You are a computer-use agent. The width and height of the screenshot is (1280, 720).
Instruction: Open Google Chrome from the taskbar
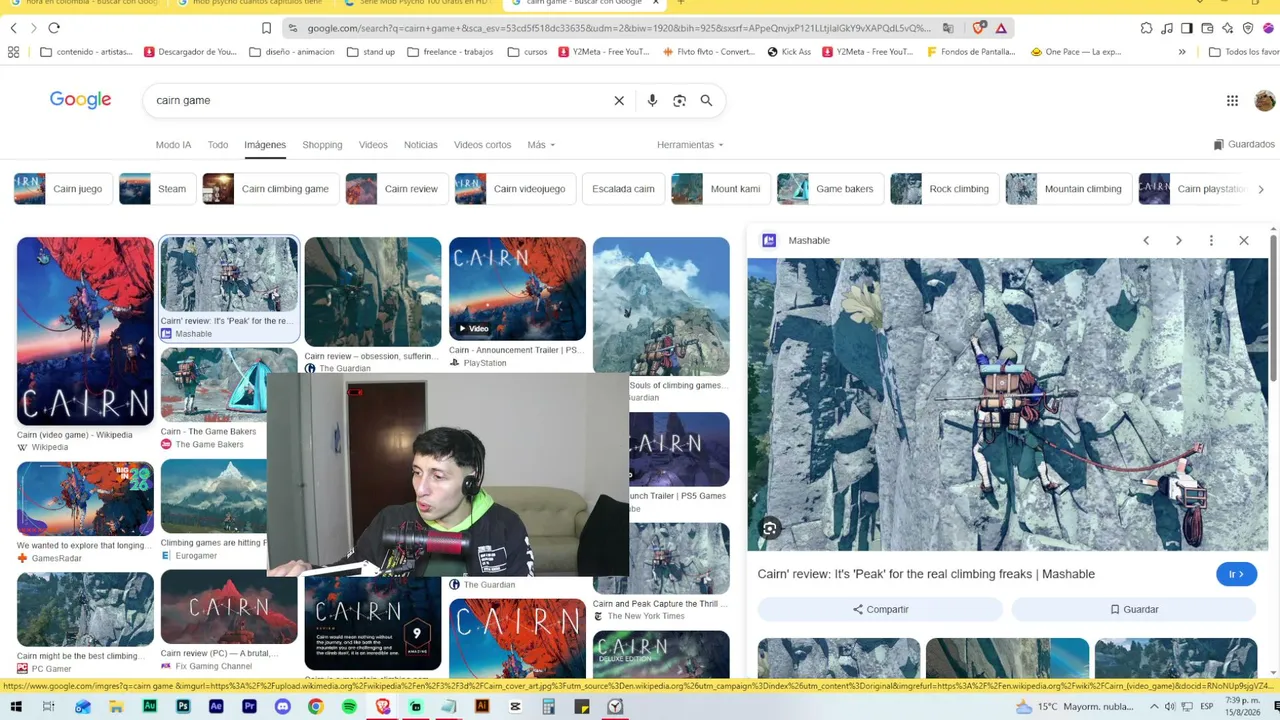(x=315, y=707)
